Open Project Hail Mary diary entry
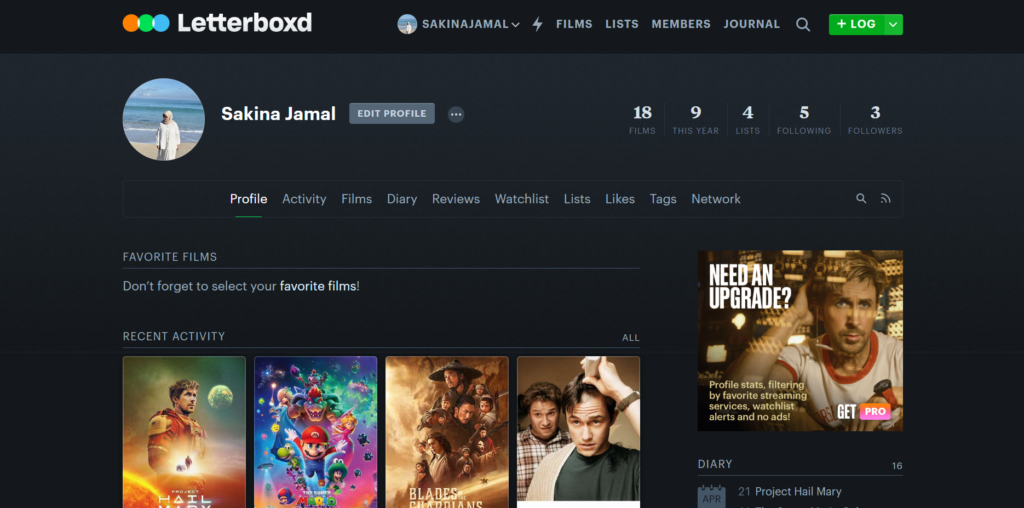The height and width of the screenshot is (508, 1024). coord(798,491)
